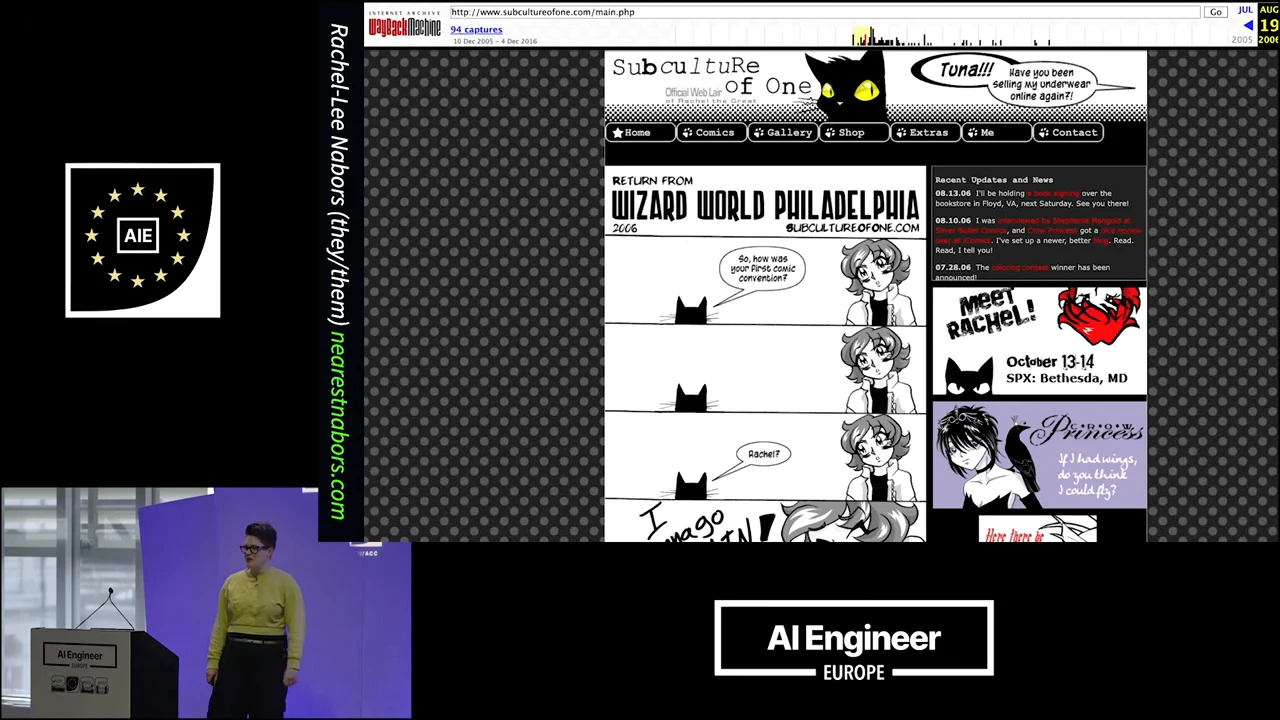Click the nearestnabors.com green text
This screenshot has width=1280, height=720.
coord(337,426)
